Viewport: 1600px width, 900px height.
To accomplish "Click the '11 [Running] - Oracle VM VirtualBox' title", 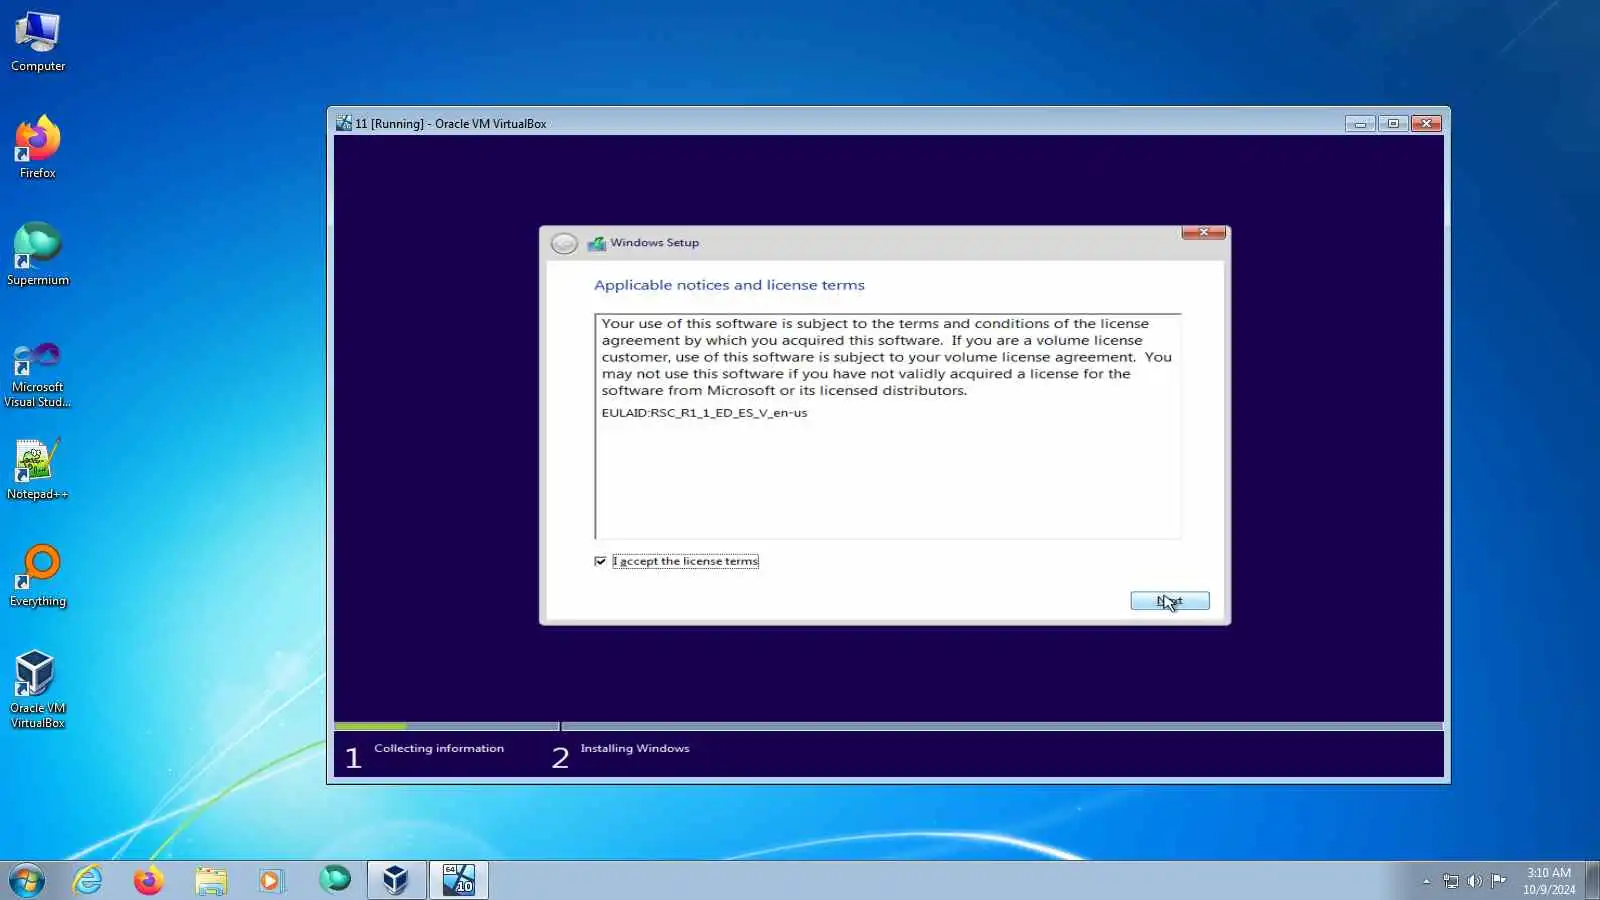I will coord(451,124).
